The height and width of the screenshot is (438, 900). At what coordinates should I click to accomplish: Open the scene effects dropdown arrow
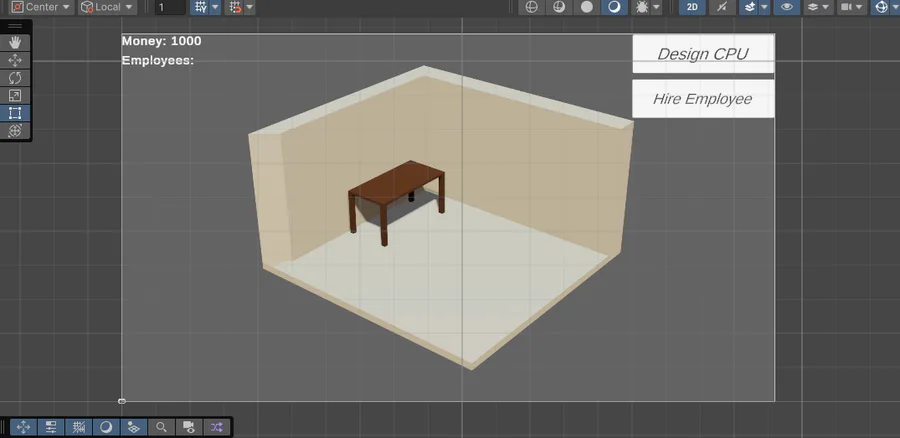tap(764, 7)
